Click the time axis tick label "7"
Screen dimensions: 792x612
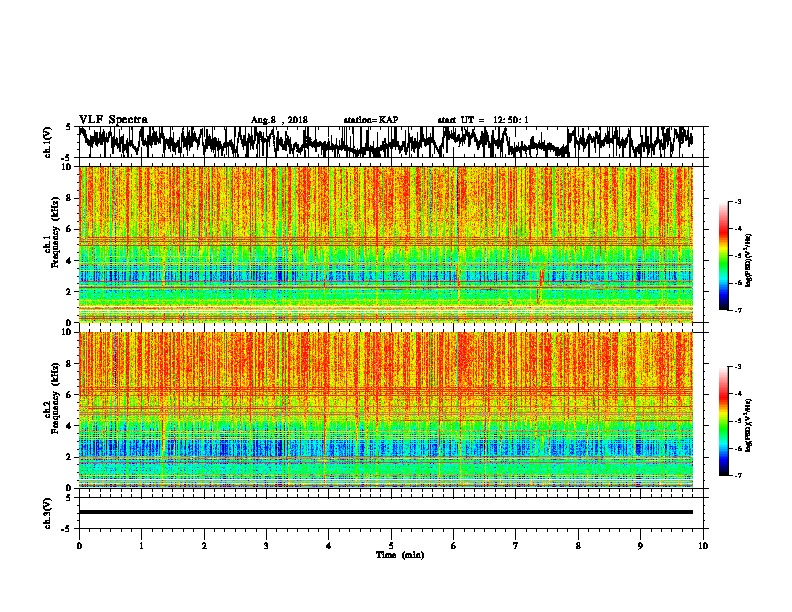516,546
